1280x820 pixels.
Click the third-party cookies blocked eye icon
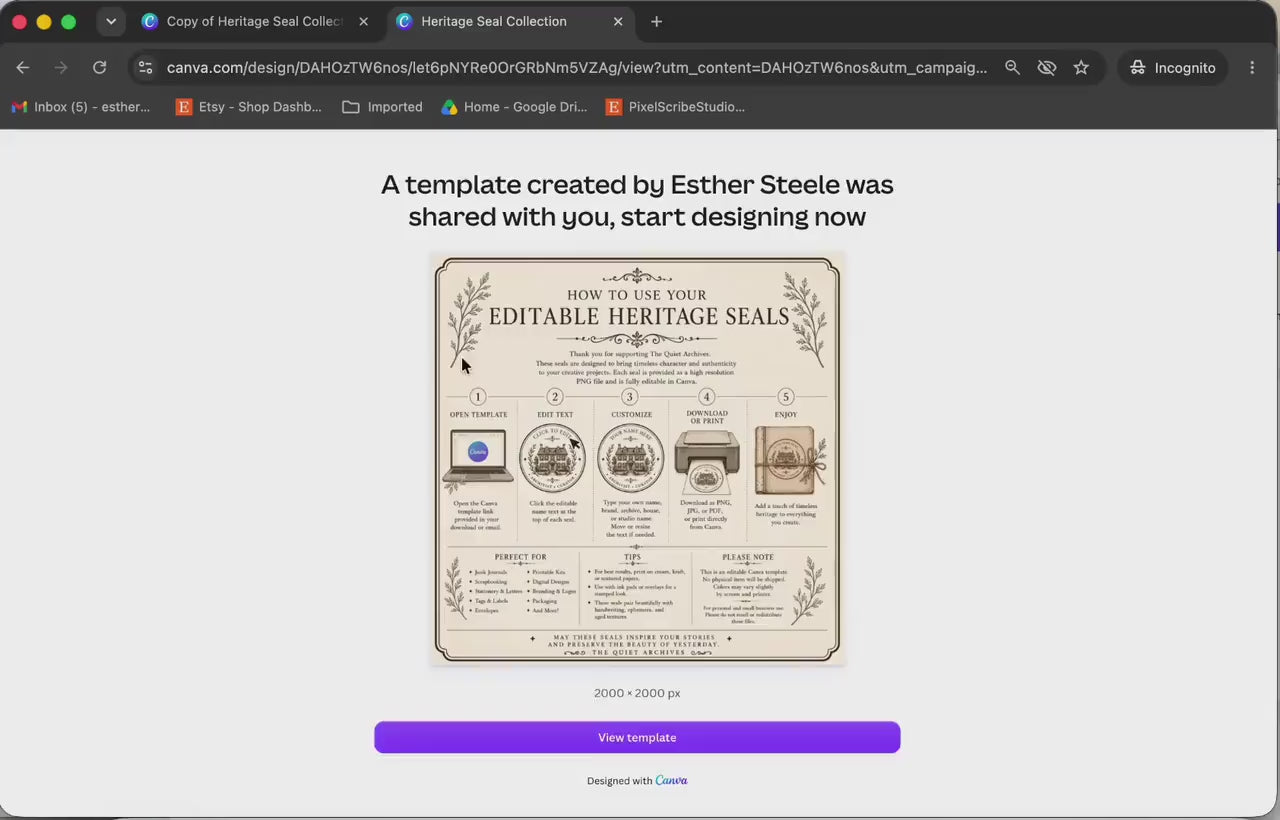point(1047,67)
